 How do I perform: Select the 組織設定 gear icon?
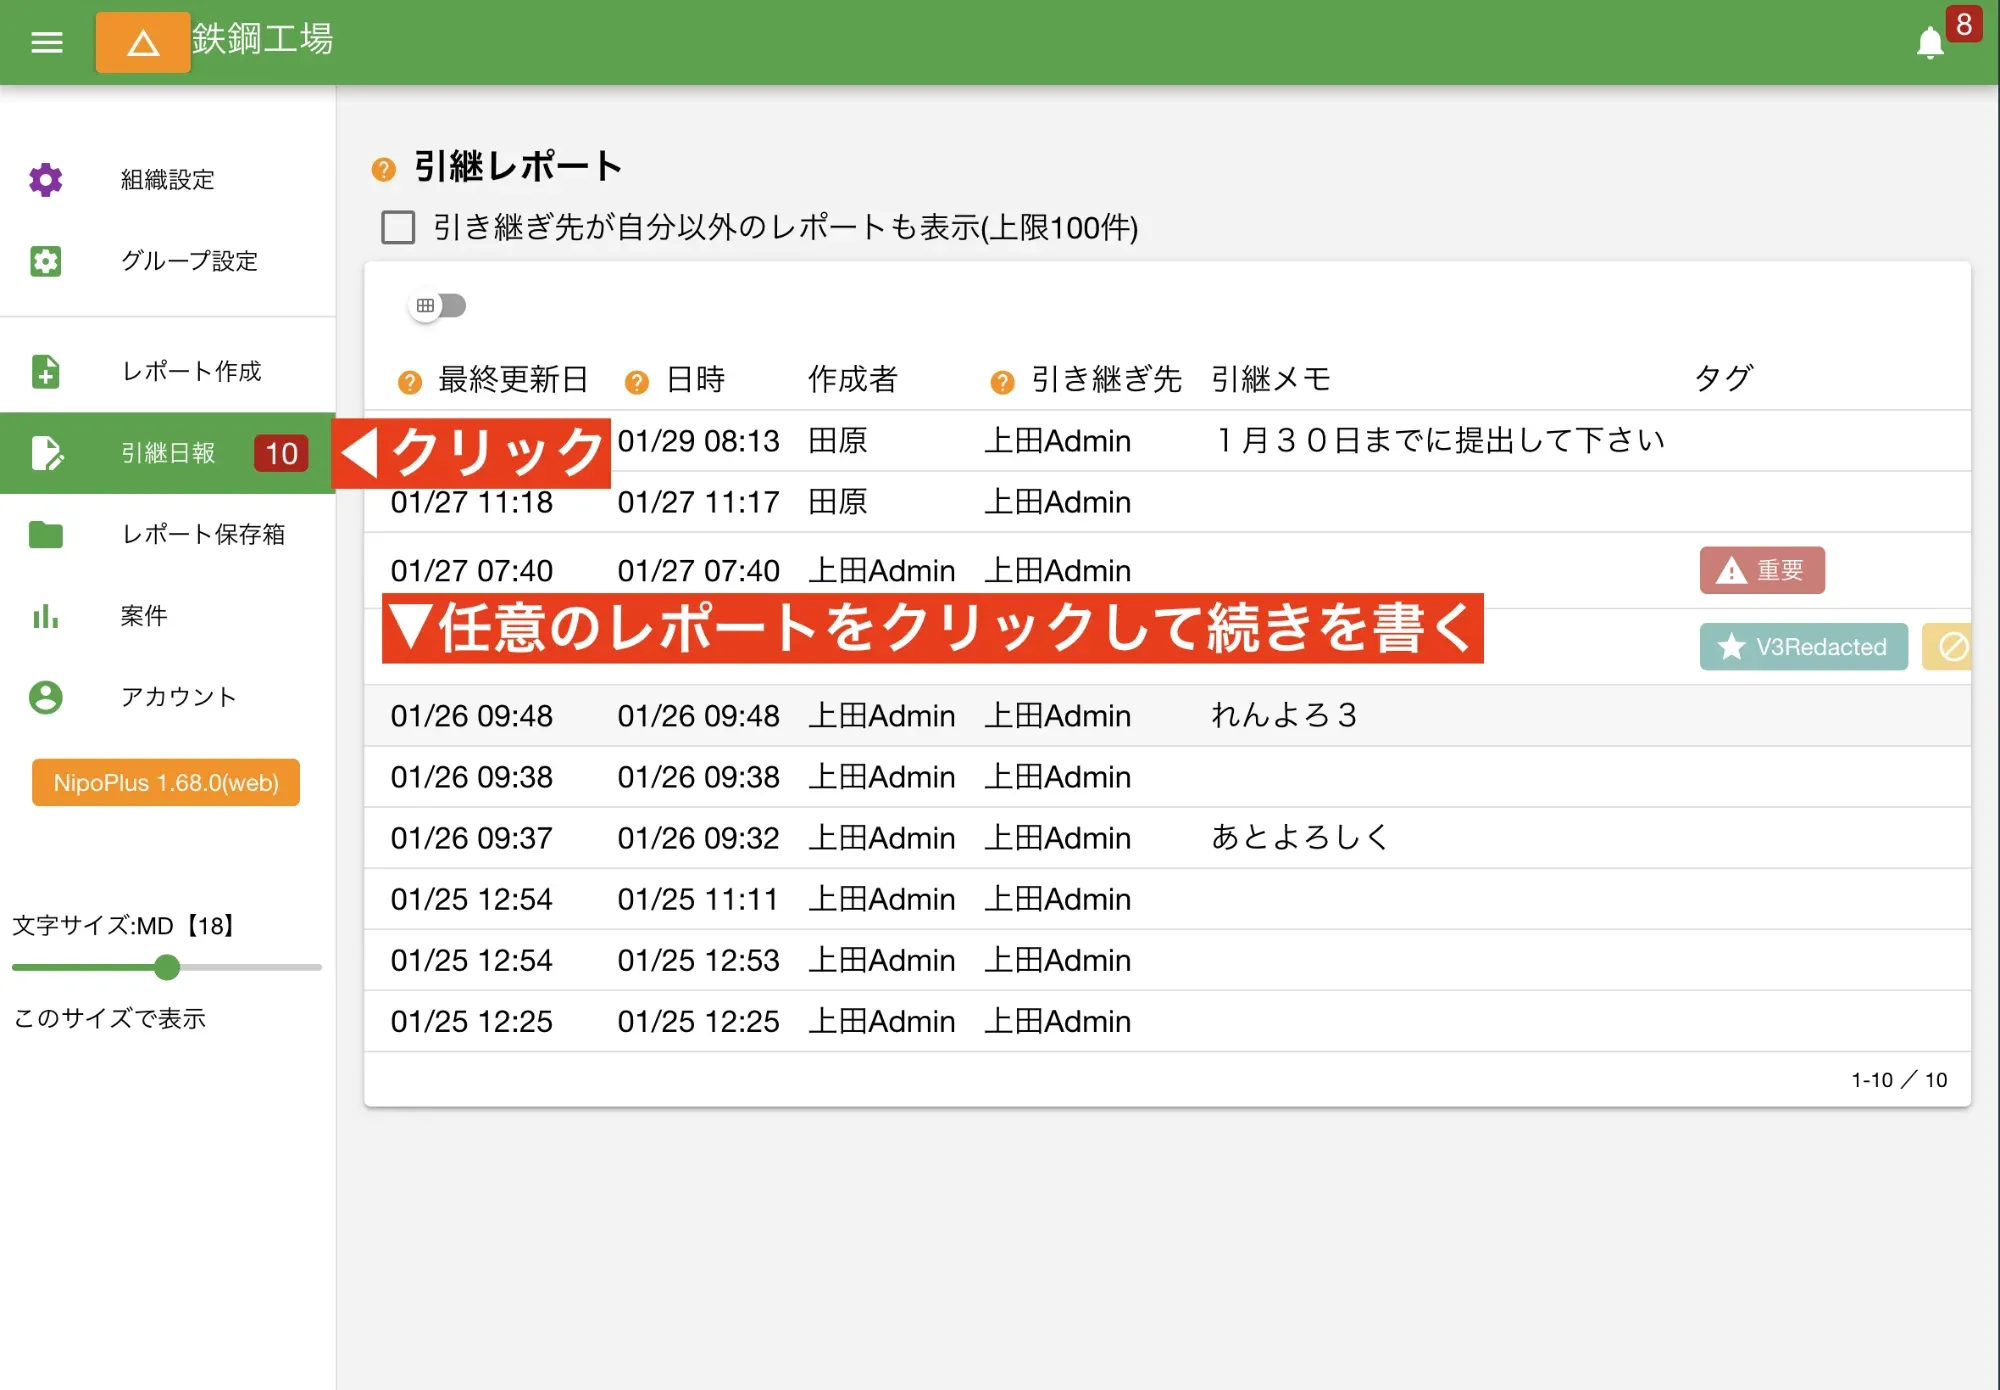coord(46,180)
